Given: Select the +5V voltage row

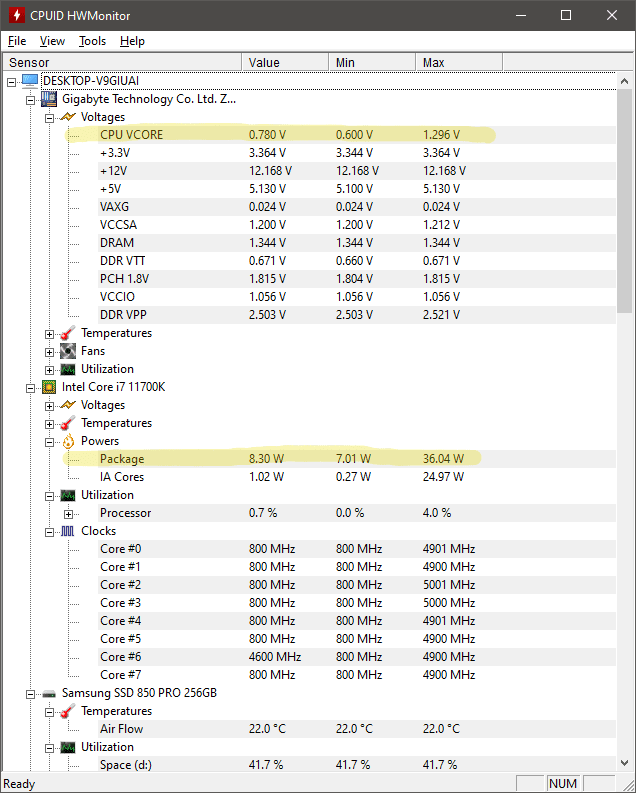Looking at the screenshot, I should (x=357, y=189).
